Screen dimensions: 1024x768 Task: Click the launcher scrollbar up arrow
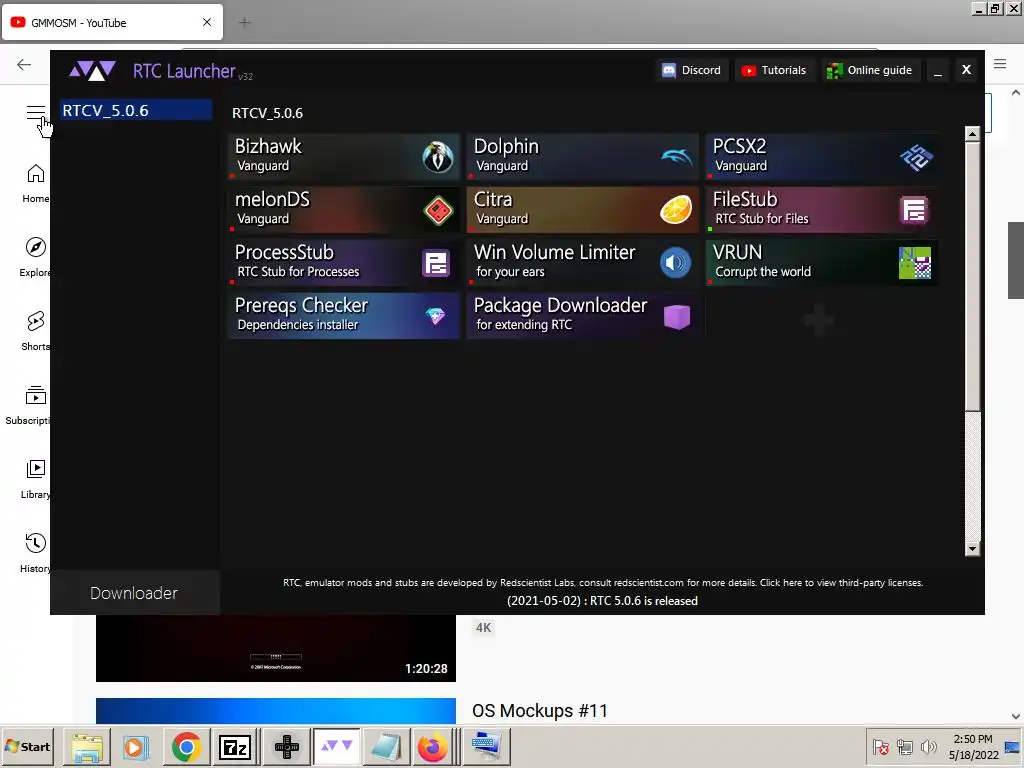(972, 134)
